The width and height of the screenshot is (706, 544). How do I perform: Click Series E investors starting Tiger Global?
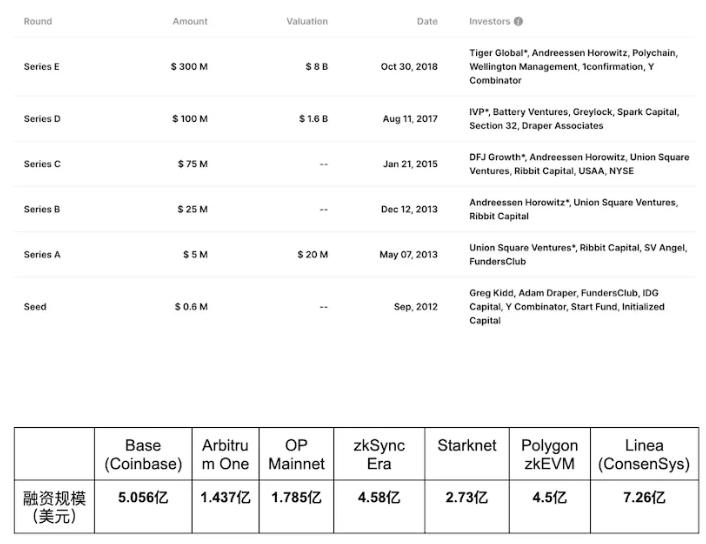coord(573,67)
